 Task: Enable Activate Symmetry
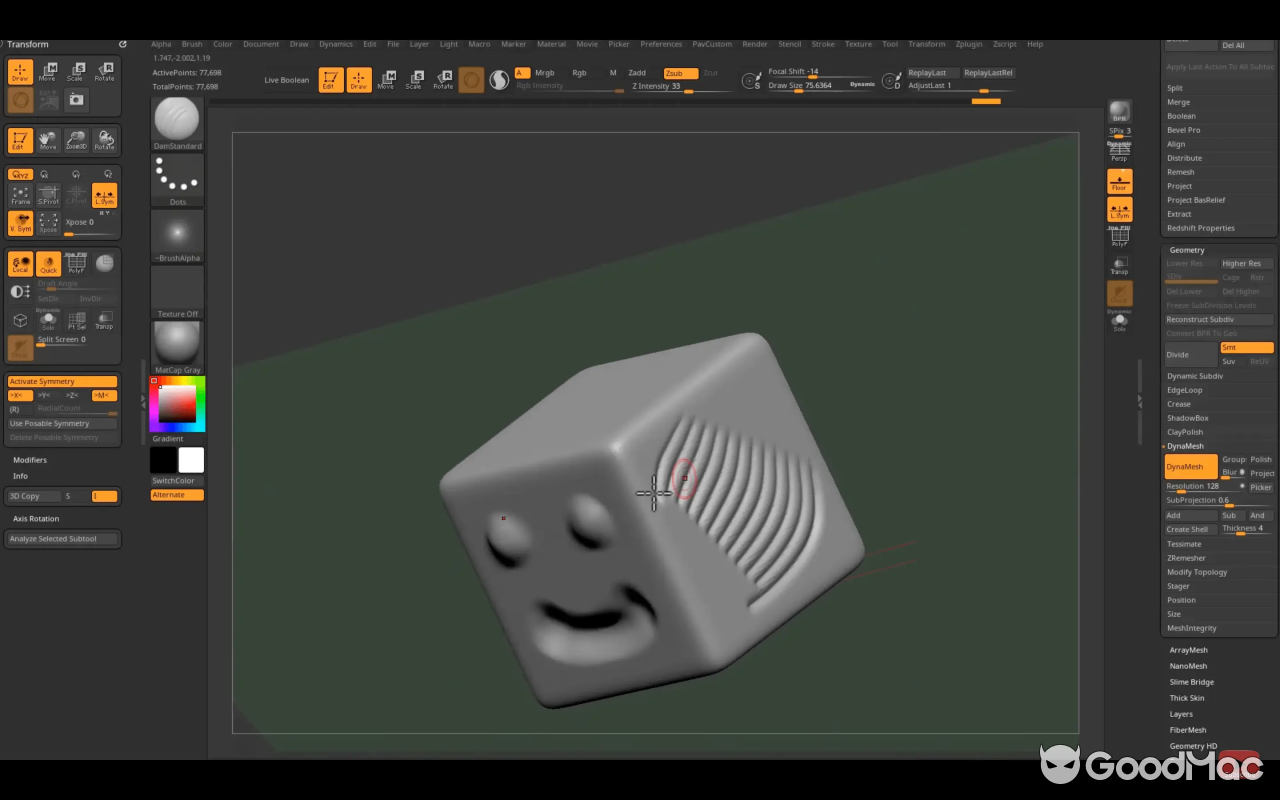(62, 381)
